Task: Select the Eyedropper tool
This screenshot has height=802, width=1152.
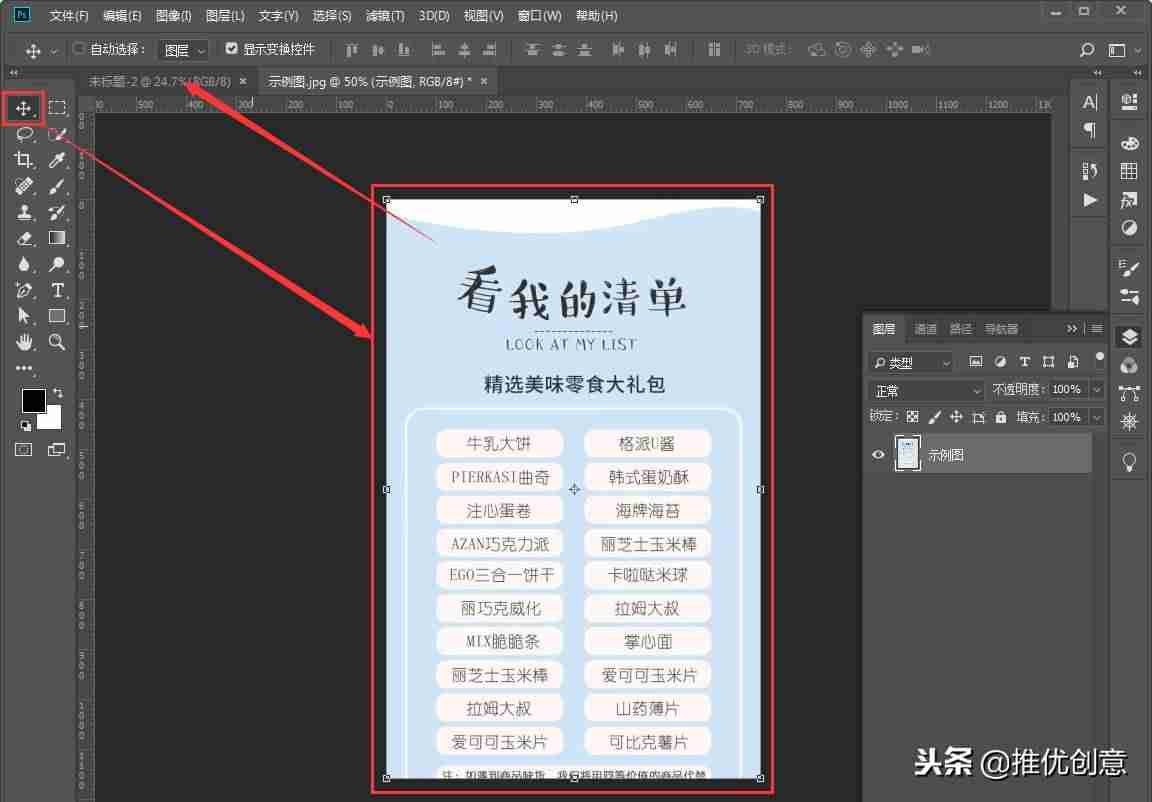Action: click(x=57, y=160)
